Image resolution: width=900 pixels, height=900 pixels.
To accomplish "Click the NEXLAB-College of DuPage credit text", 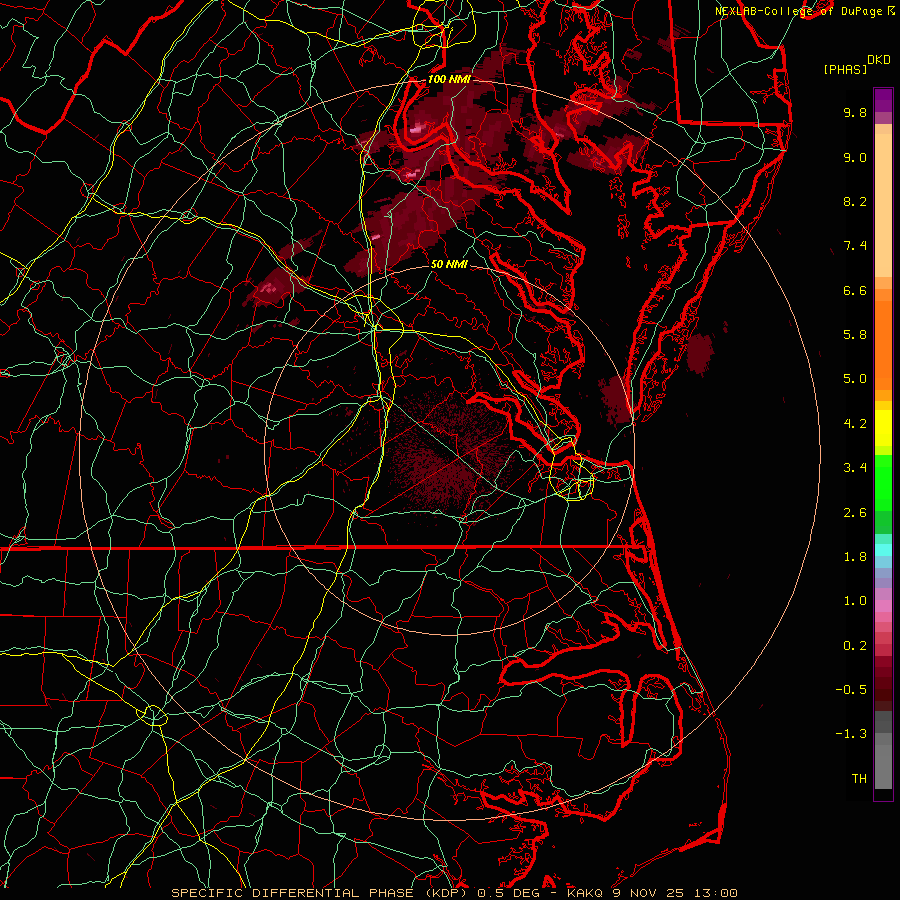I will (x=800, y=11).
